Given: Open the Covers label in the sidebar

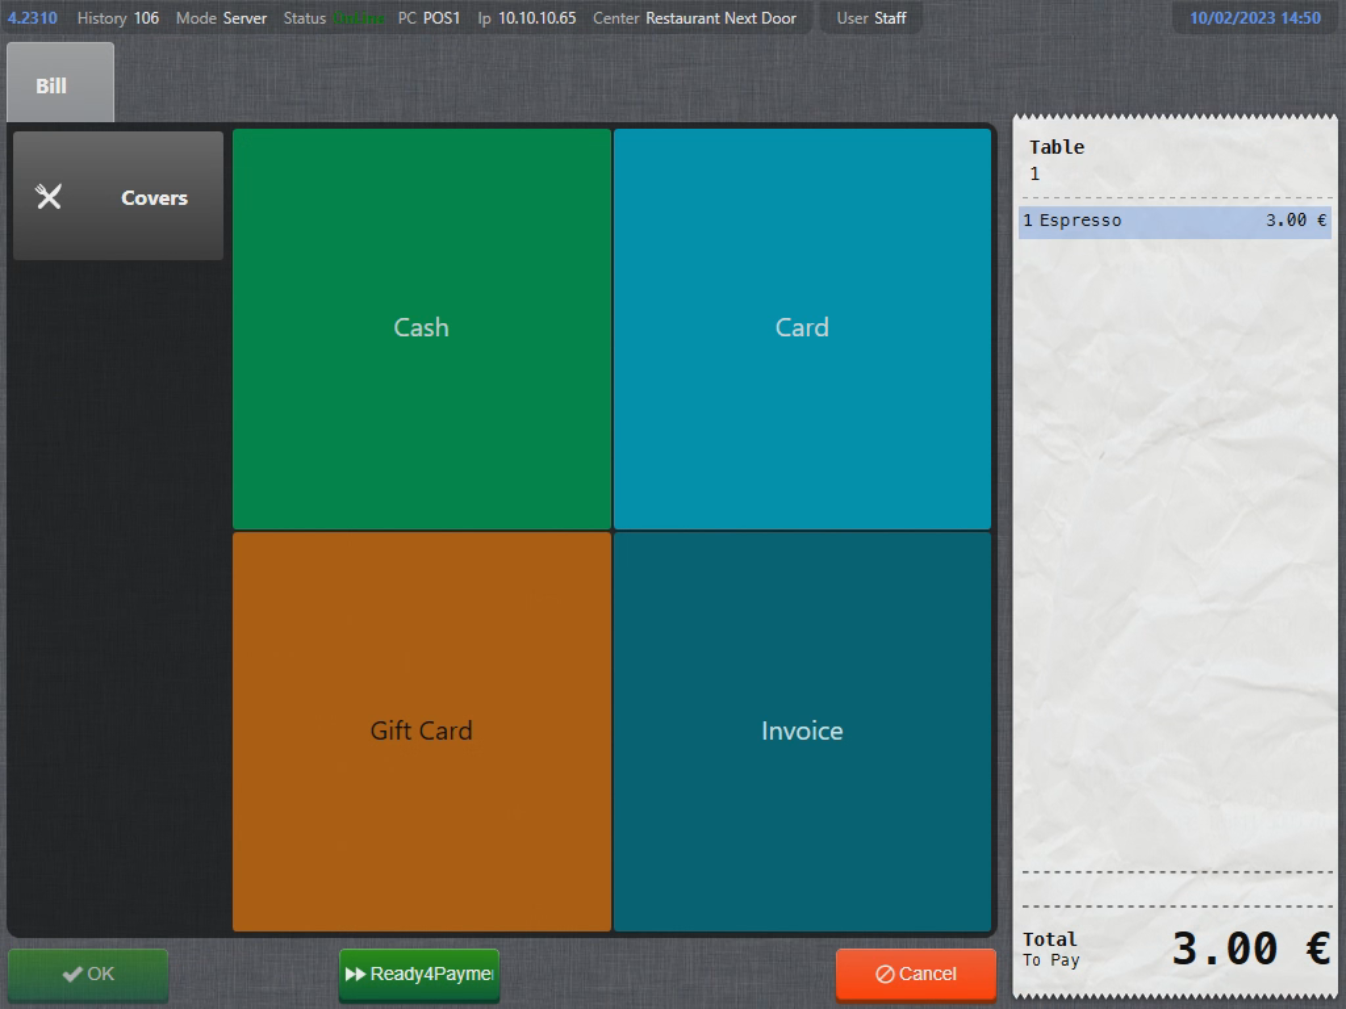Looking at the screenshot, I should [154, 198].
